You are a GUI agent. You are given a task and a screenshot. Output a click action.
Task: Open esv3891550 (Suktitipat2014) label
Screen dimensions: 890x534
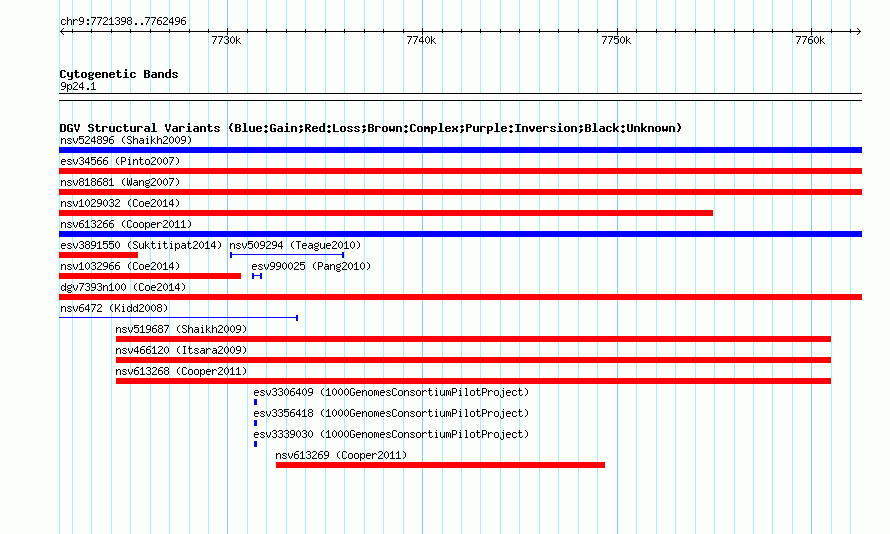(141, 245)
